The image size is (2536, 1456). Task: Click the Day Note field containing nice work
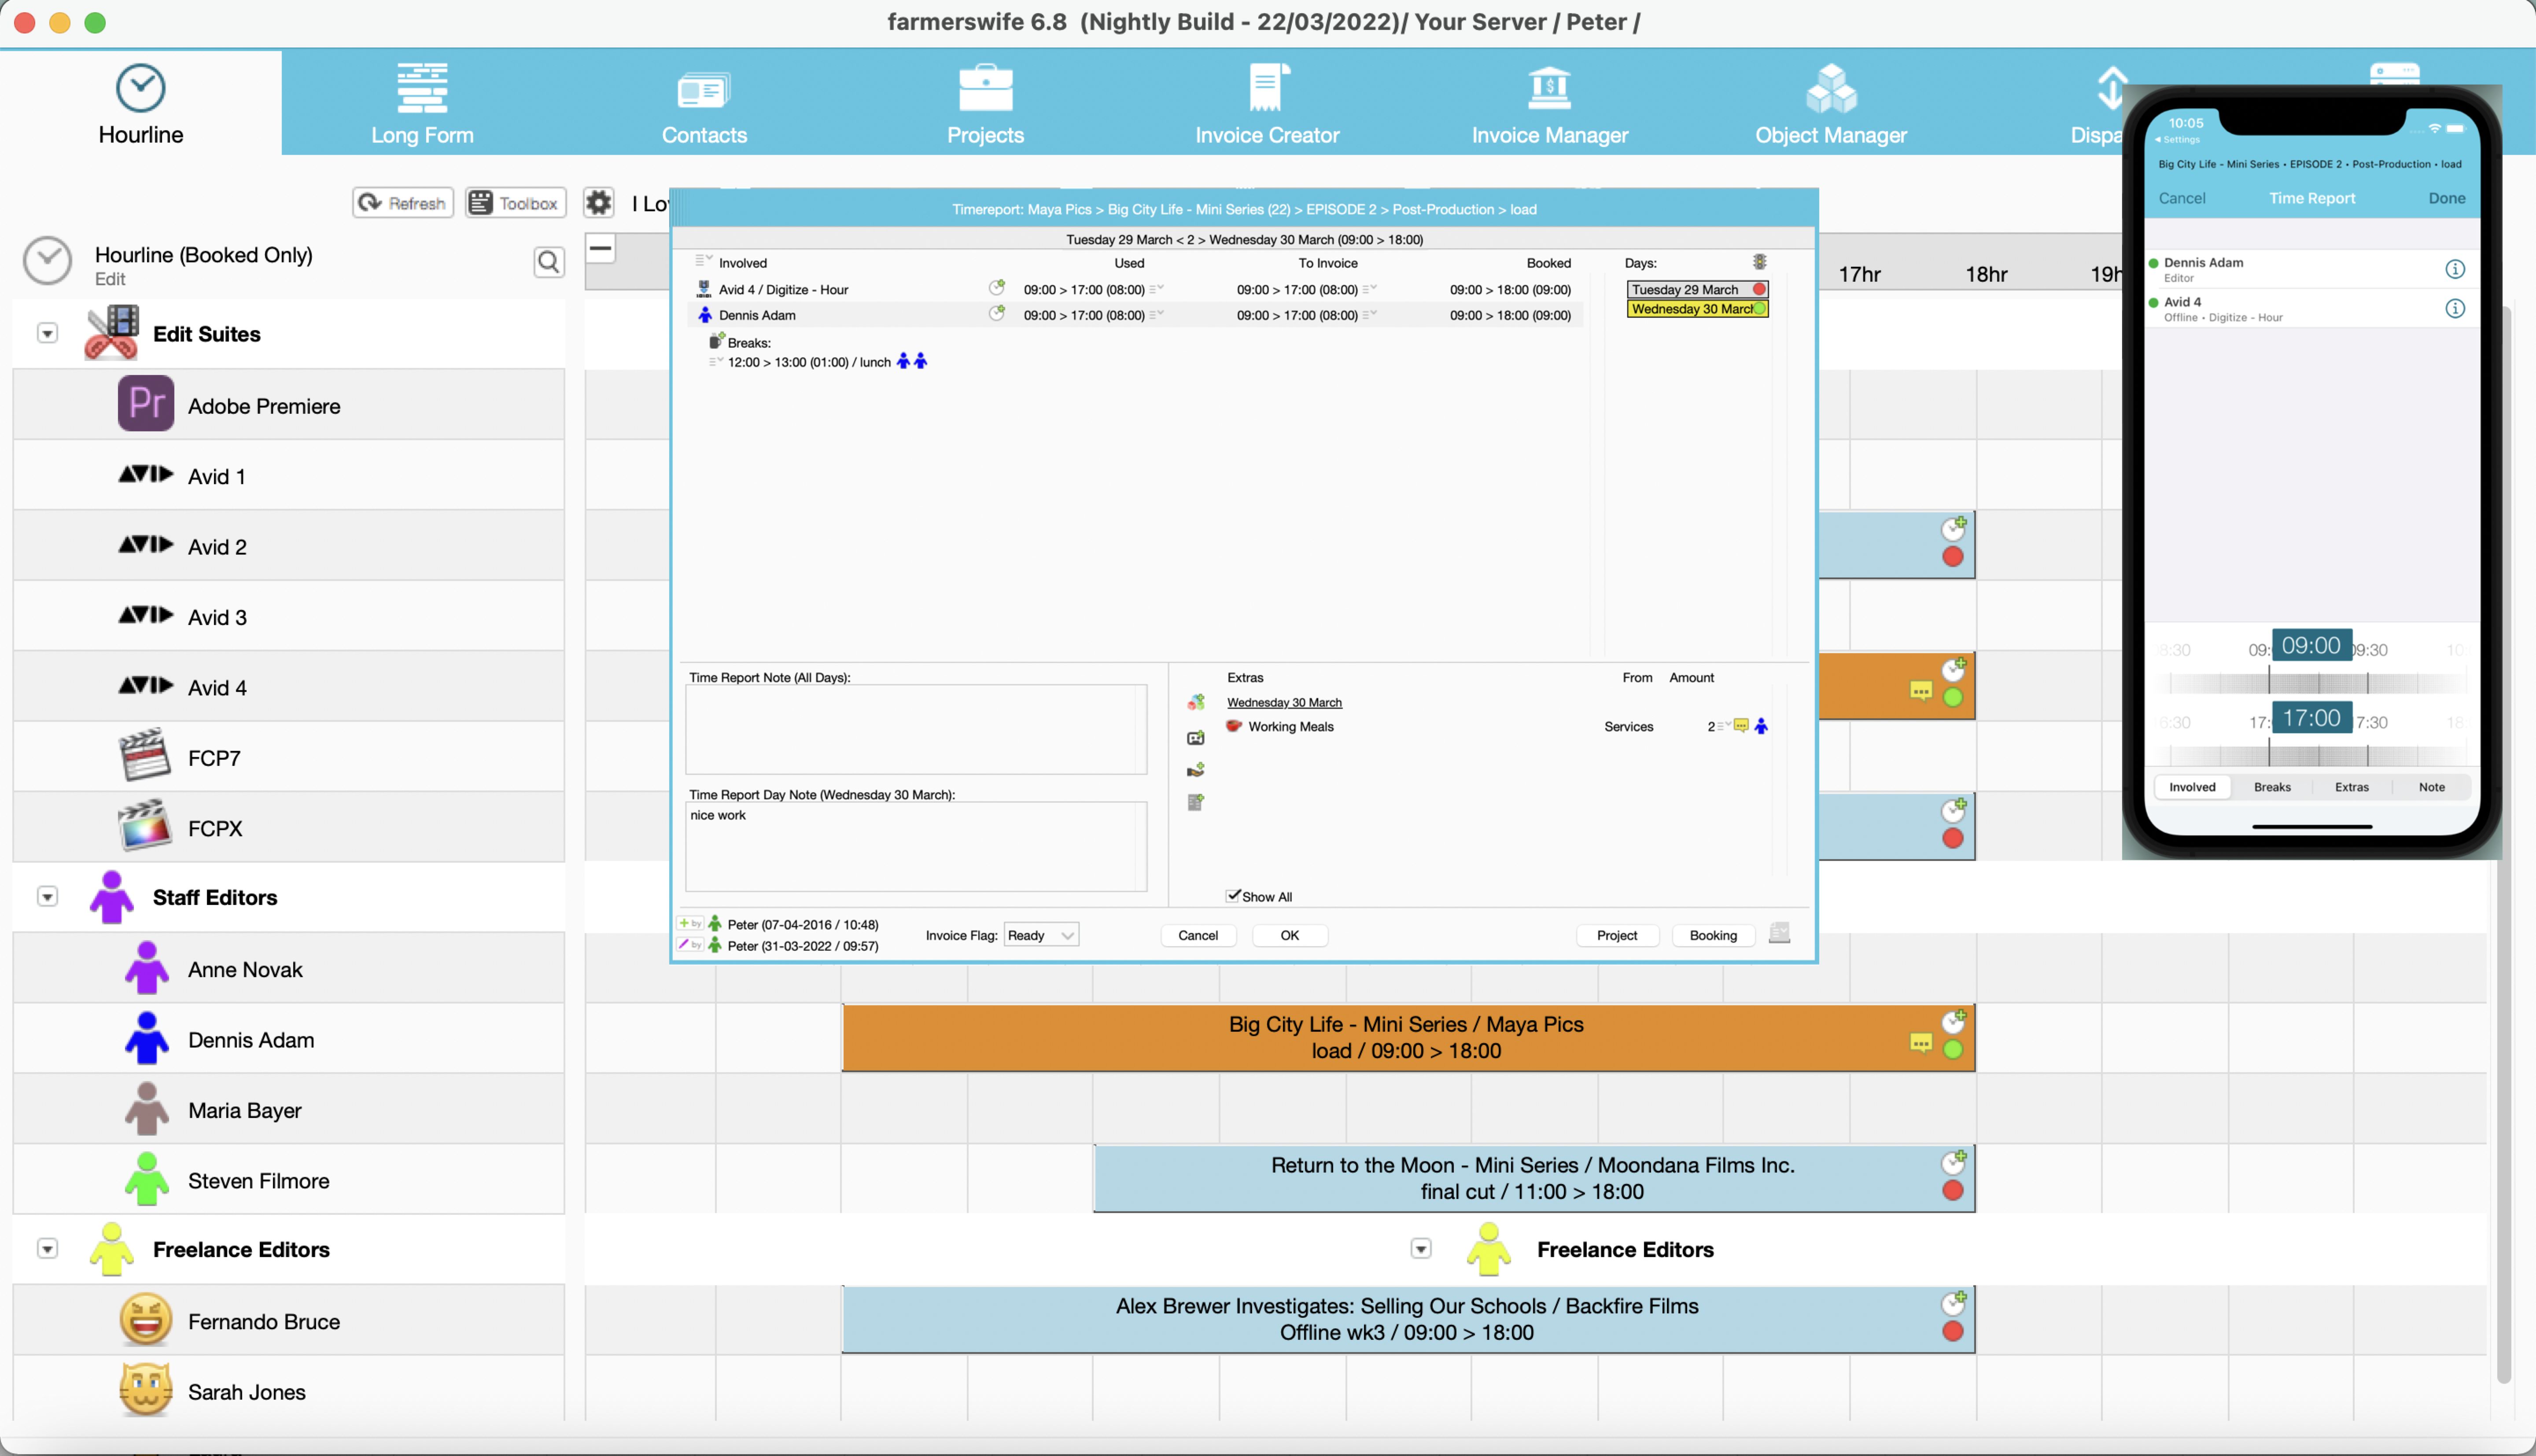point(916,846)
